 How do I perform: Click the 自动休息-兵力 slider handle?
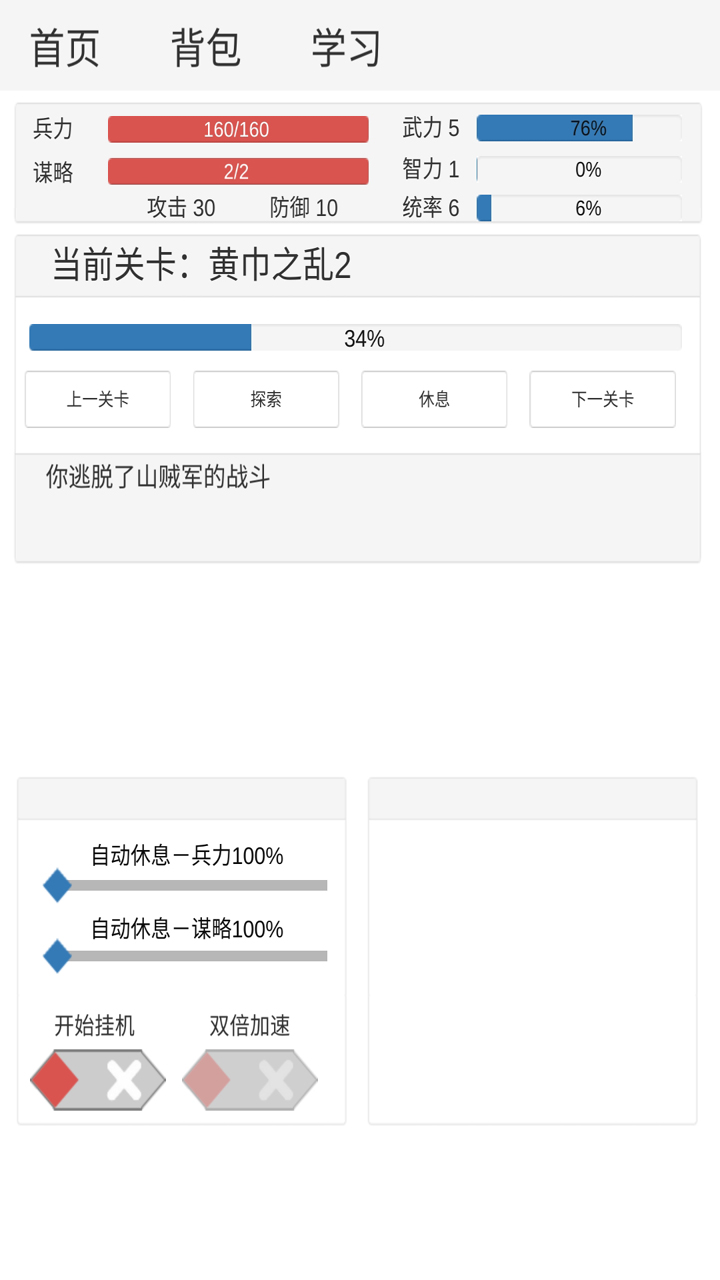57,885
